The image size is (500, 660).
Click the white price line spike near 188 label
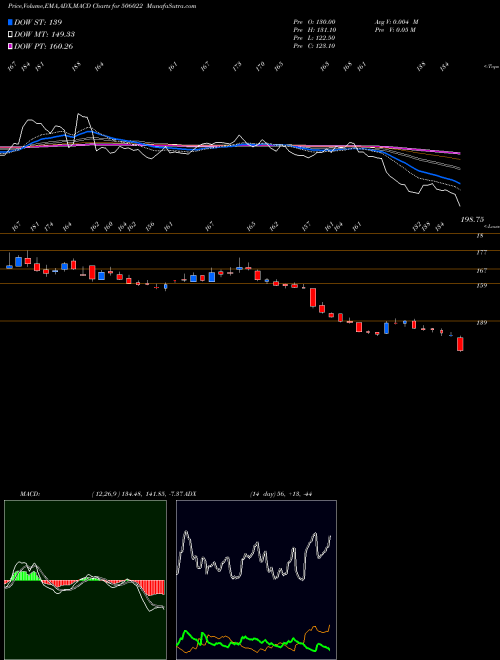click(x=79, y=114)
